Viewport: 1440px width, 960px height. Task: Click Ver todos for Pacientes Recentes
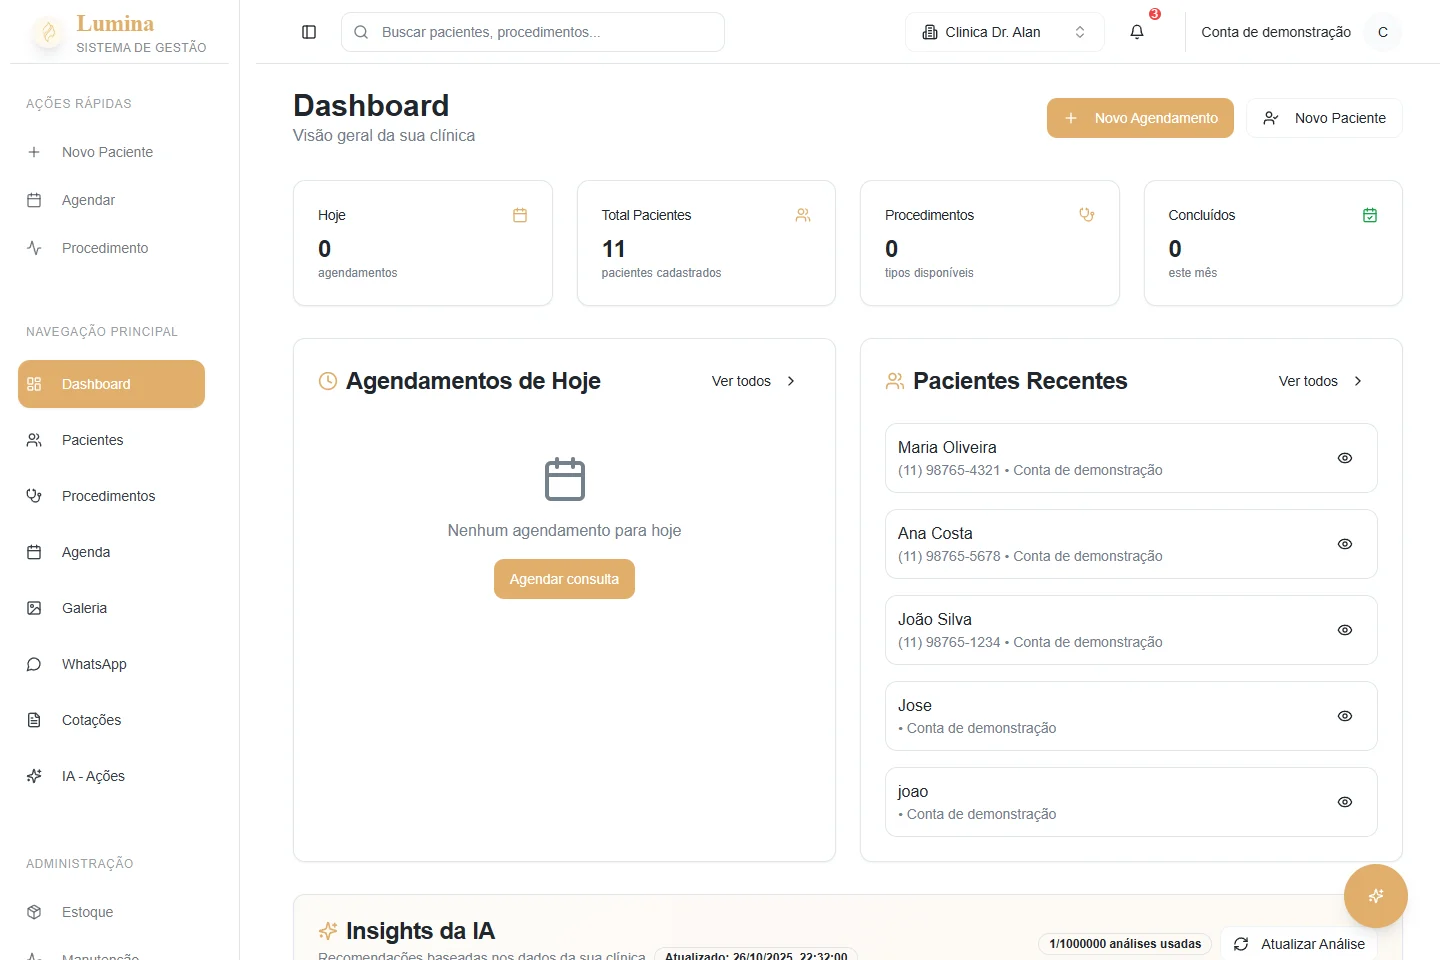point(1321,381)
